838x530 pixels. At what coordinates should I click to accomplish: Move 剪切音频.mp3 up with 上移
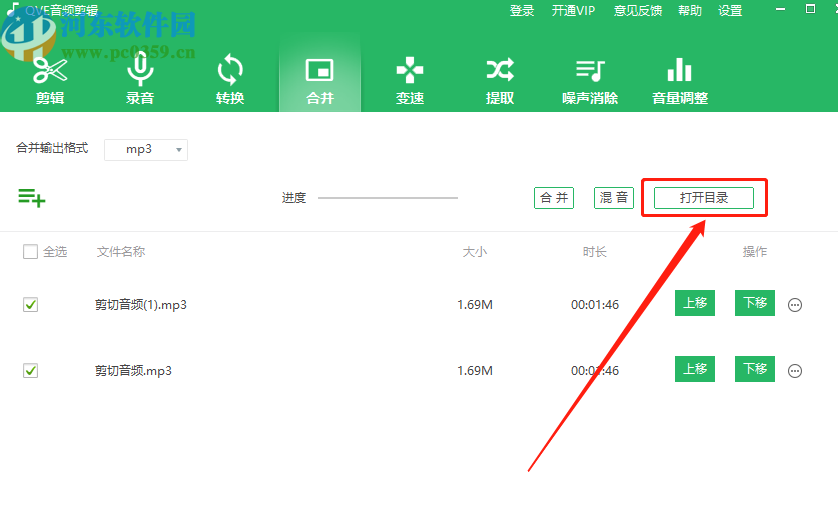click(x=695, y=369)
